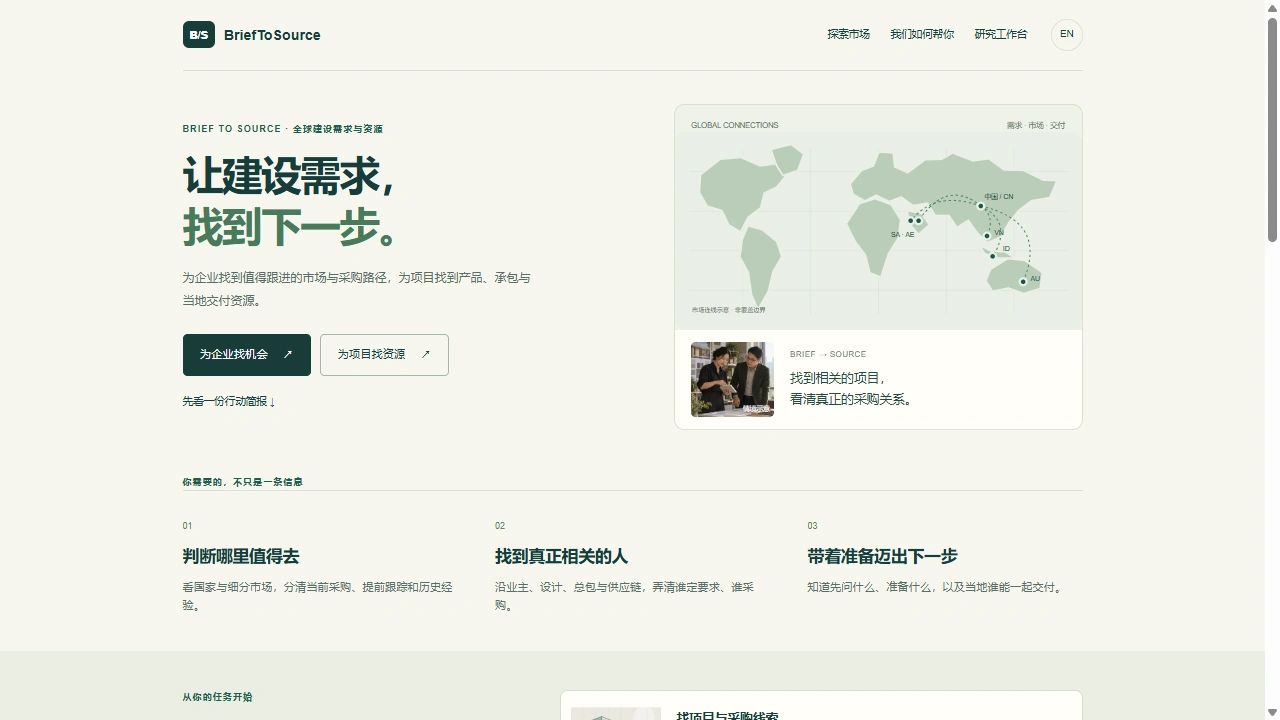Screen dimensions: 1280x720
Task: Click the arrow icon in 为项目找资源
Action: (425, 354)
